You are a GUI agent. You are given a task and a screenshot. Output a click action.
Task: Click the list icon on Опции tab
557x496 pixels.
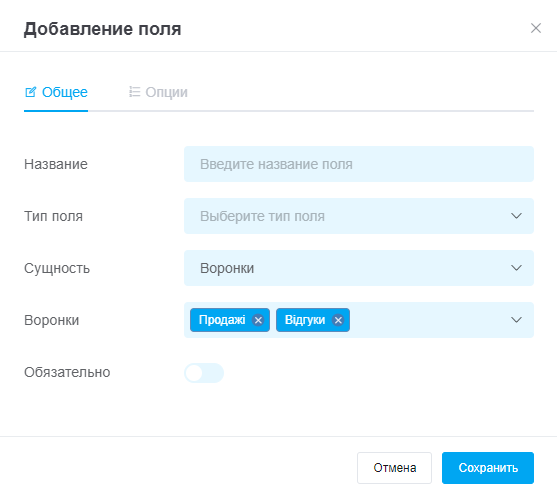[x=134, y=92]
